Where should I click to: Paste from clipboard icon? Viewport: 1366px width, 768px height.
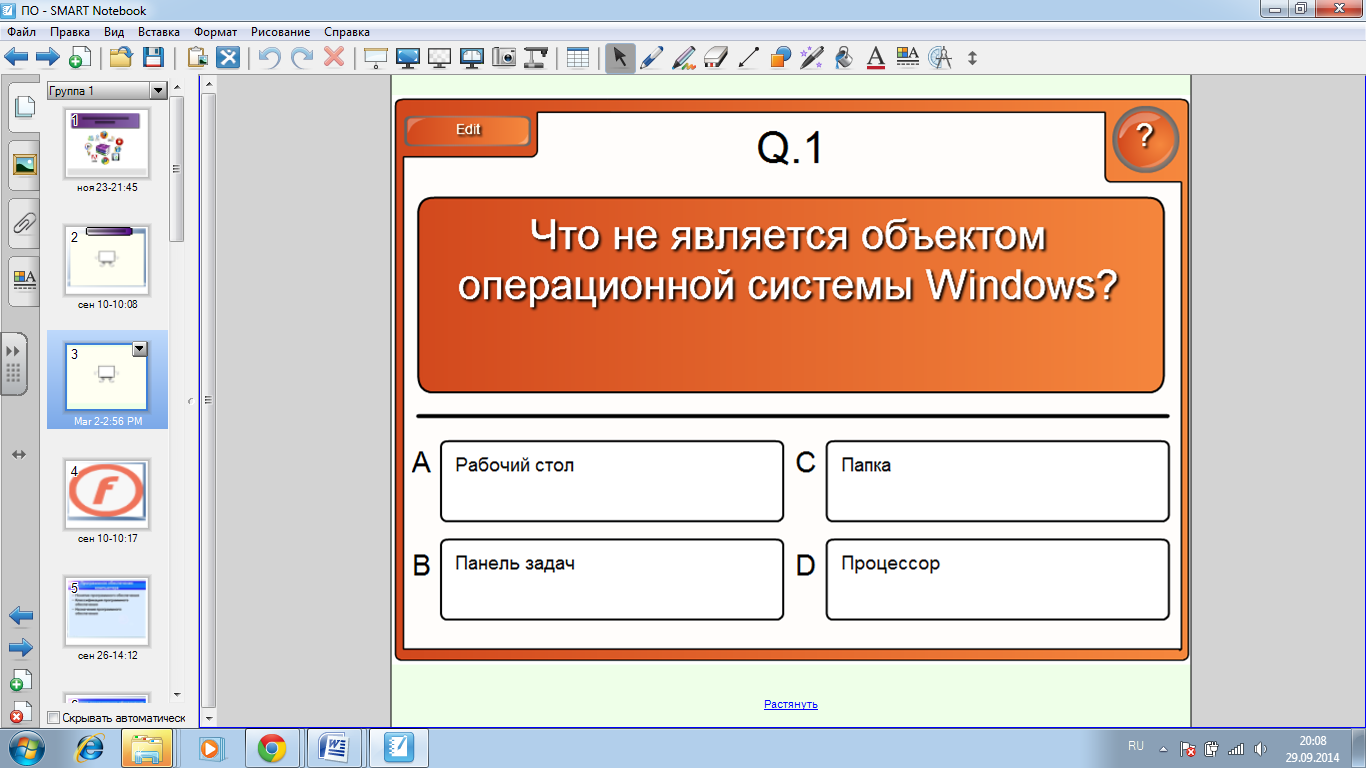(197, 57)
